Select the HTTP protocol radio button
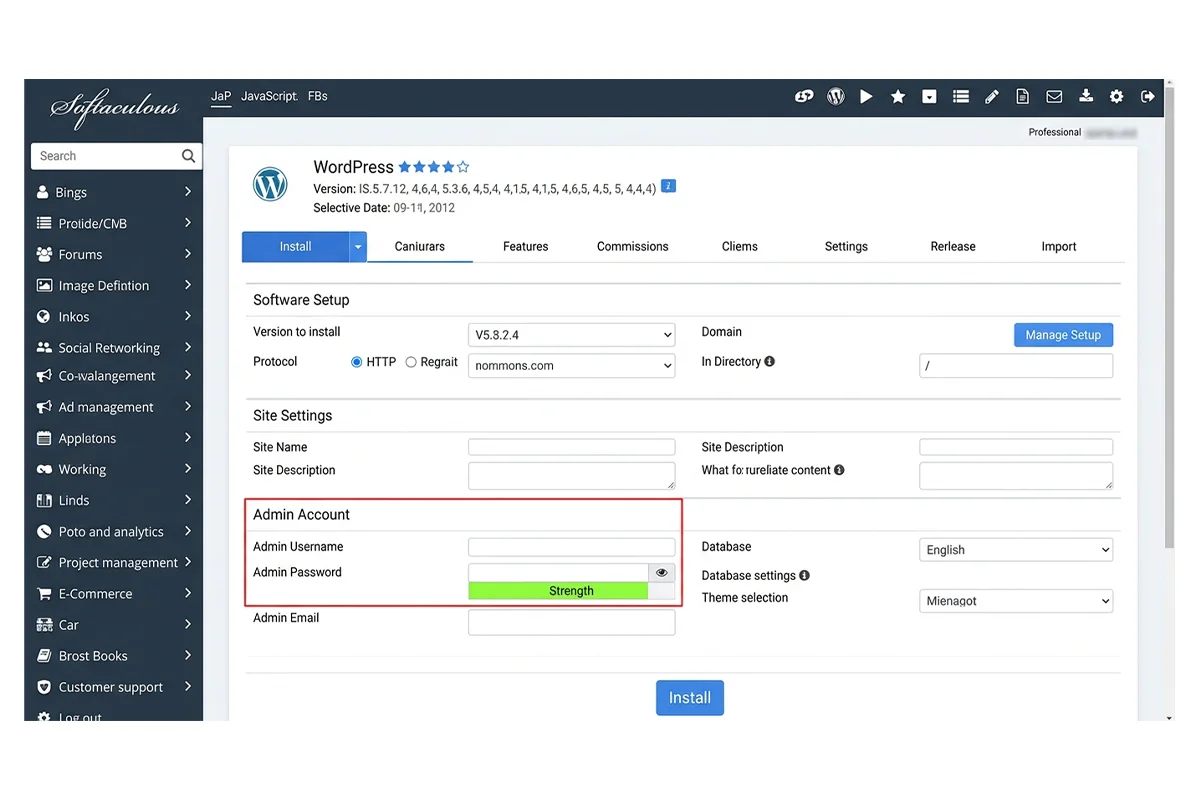 356,362
